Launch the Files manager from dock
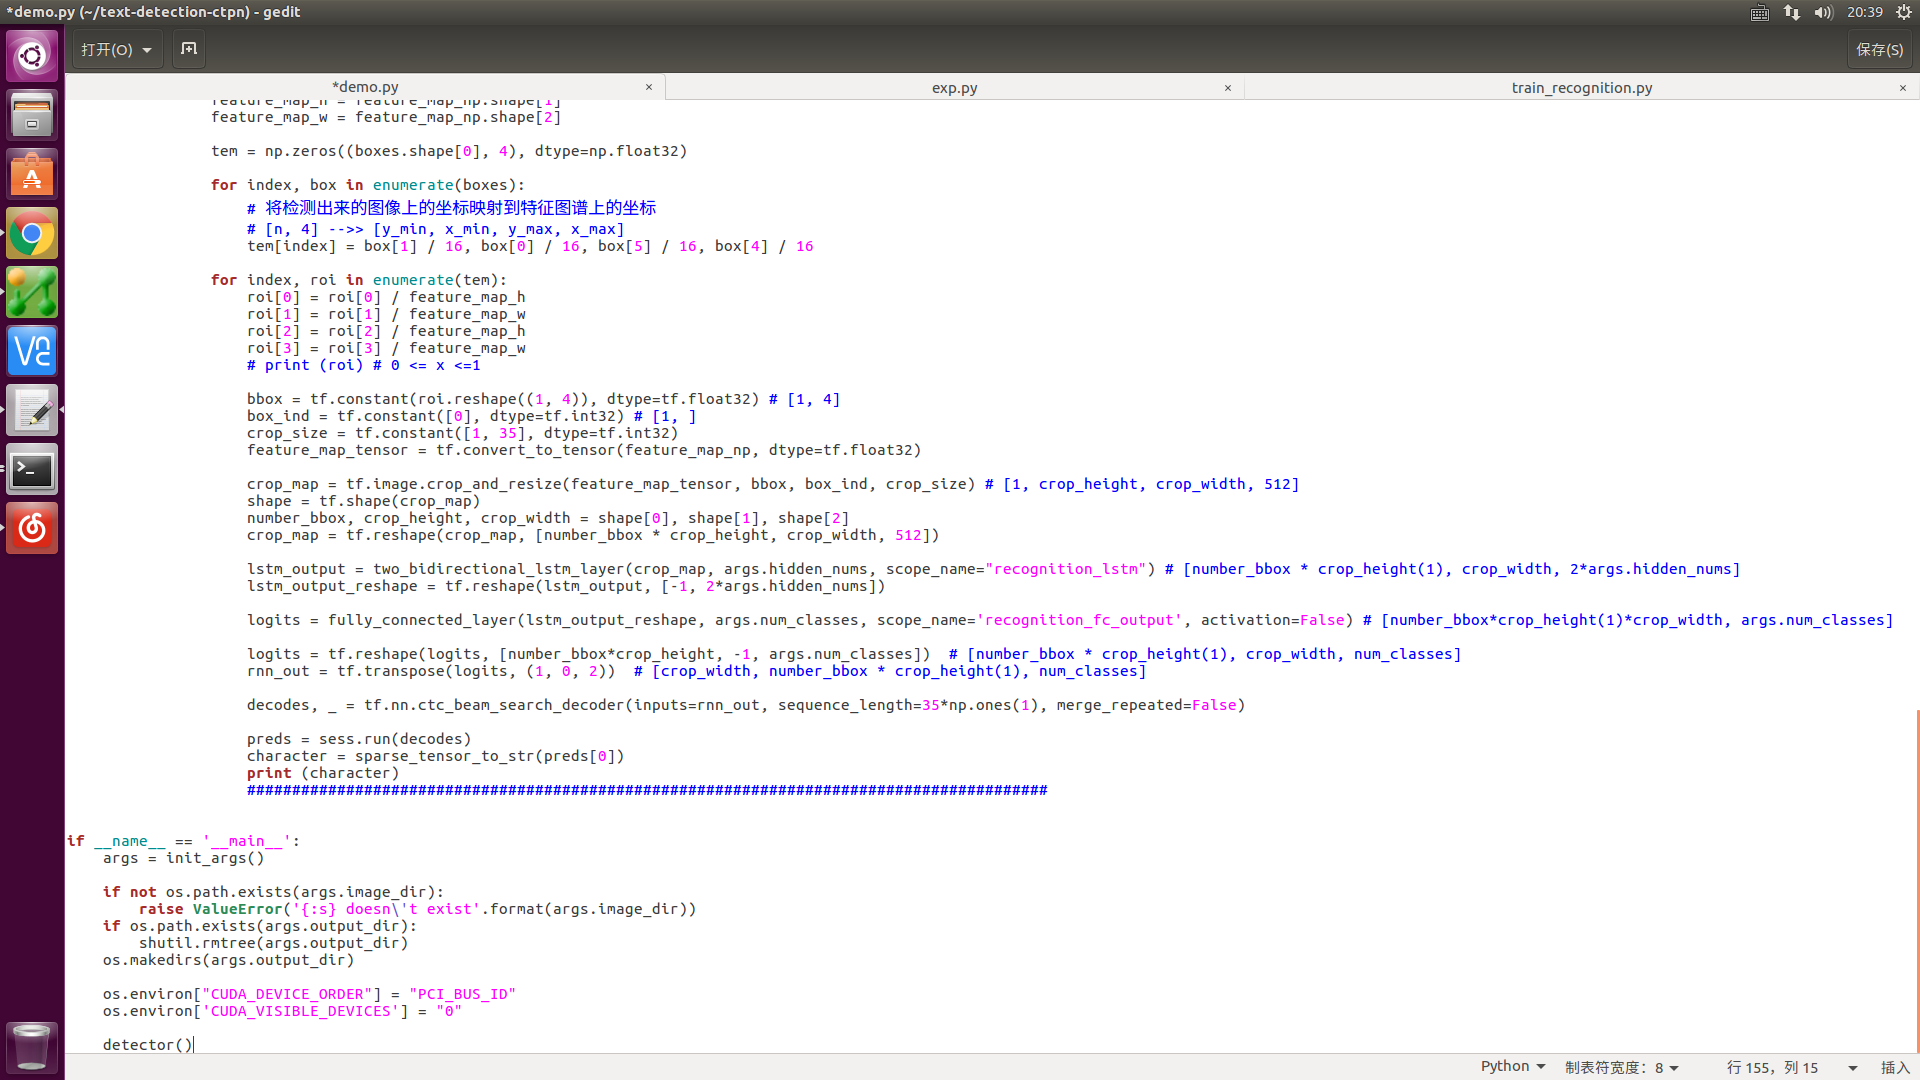The height and width of the screenshot is (1080, 1920). (x=32, y=115)
